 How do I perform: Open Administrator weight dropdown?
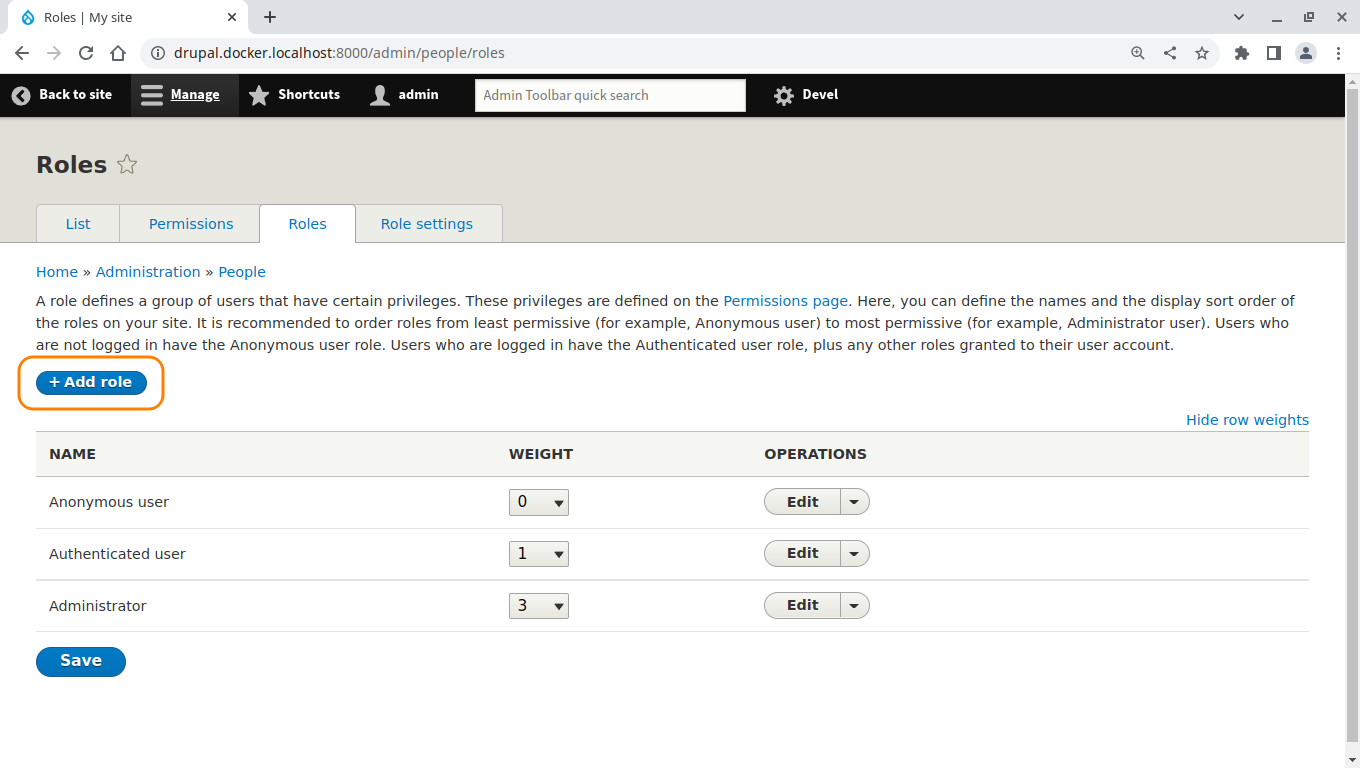539,606
